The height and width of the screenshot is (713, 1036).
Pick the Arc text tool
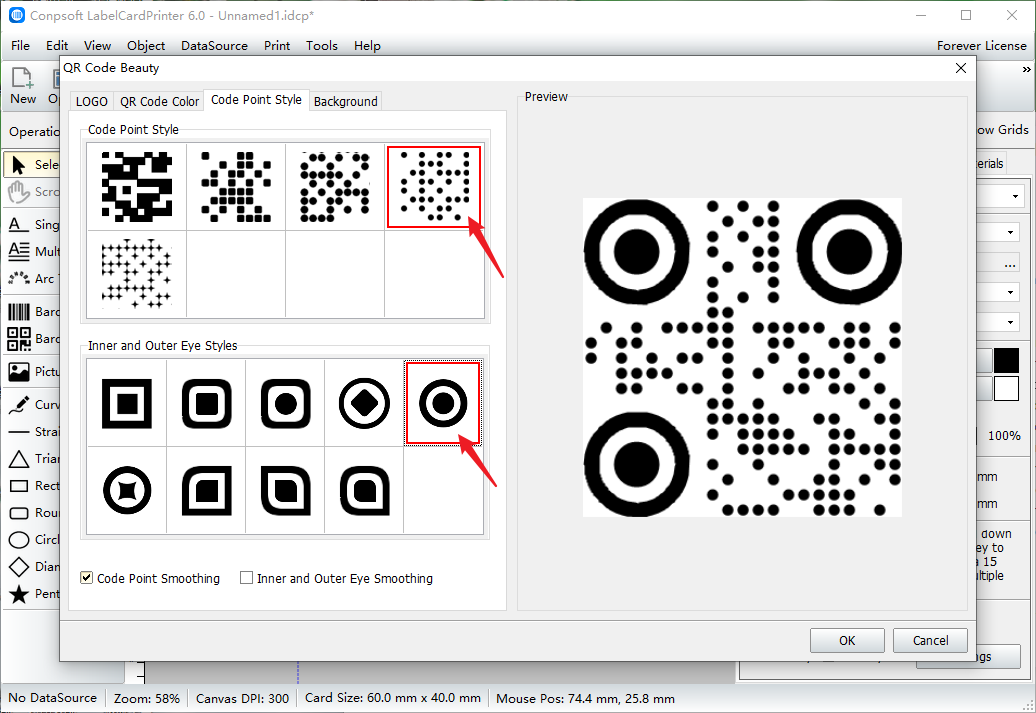(x=32, y=278)
